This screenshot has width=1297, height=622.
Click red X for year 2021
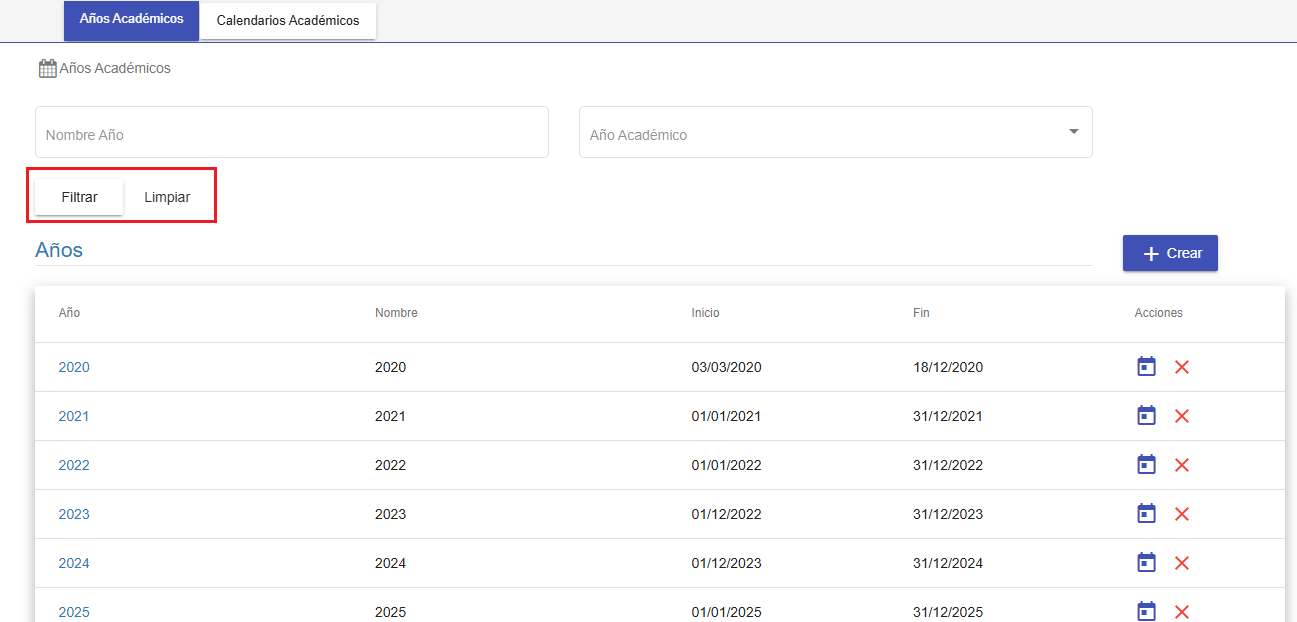pos(1181,416)
